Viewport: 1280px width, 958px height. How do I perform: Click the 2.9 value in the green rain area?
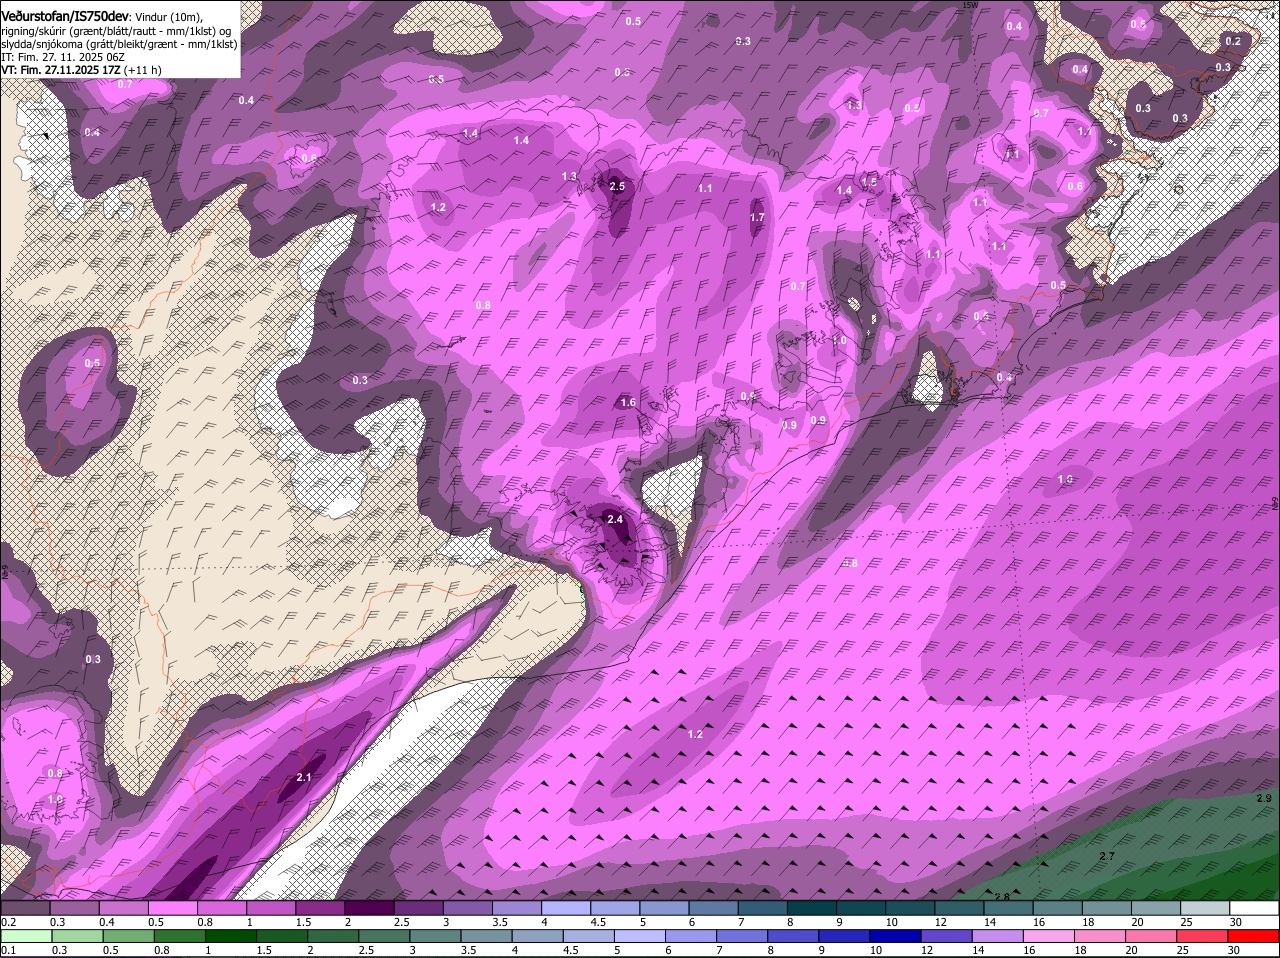tap(1264, 798)
